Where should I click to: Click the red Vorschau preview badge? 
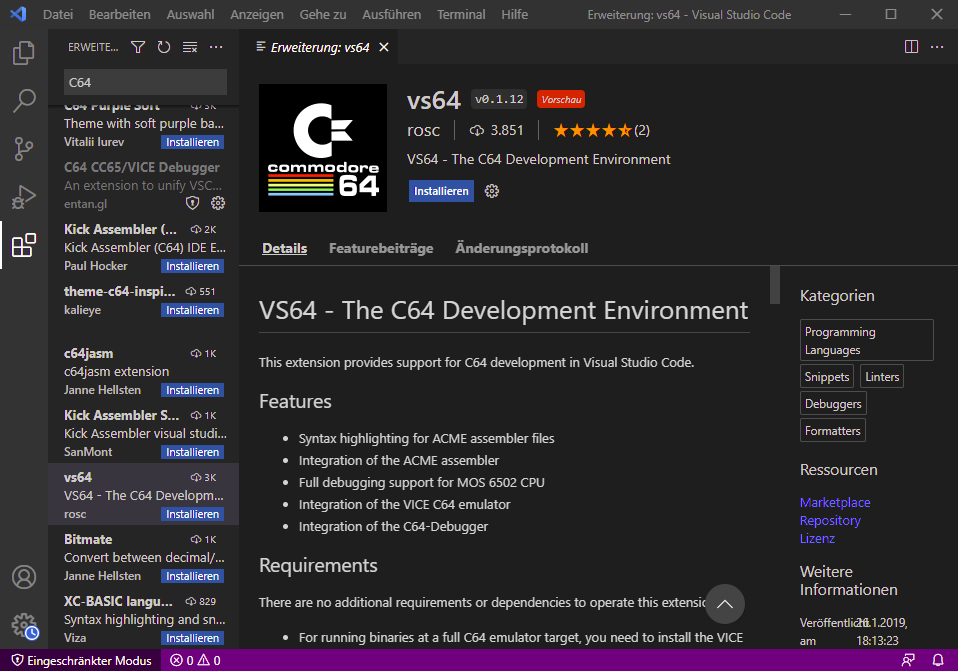pos(561,99)
